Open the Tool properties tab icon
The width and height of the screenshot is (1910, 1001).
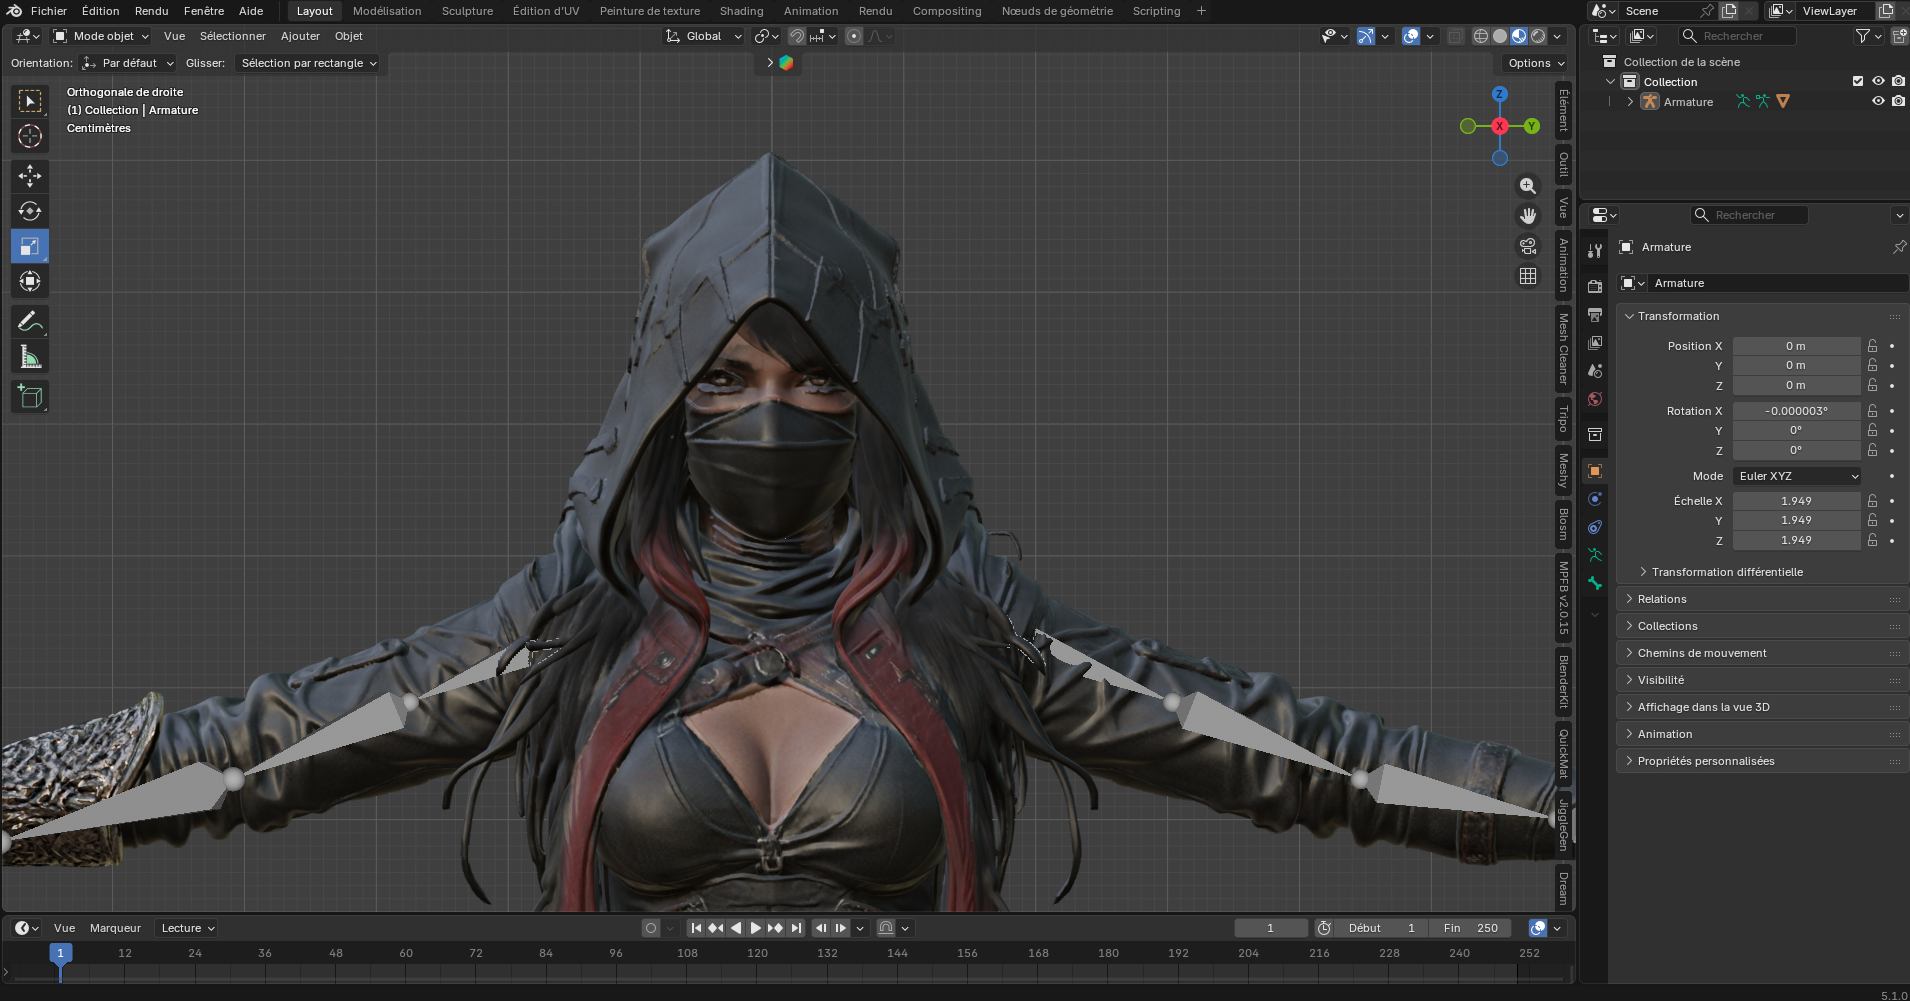tap(1595, 251)
